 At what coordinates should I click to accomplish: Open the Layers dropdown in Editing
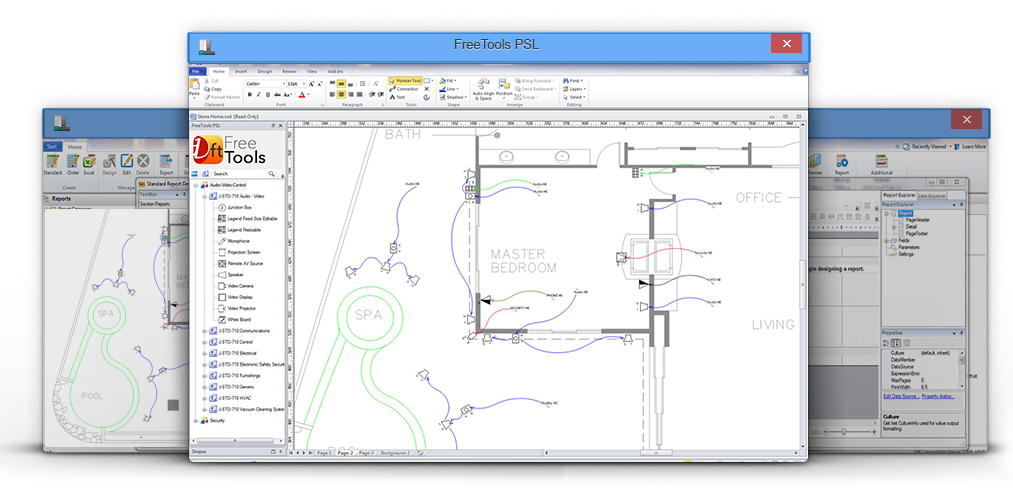574,89
